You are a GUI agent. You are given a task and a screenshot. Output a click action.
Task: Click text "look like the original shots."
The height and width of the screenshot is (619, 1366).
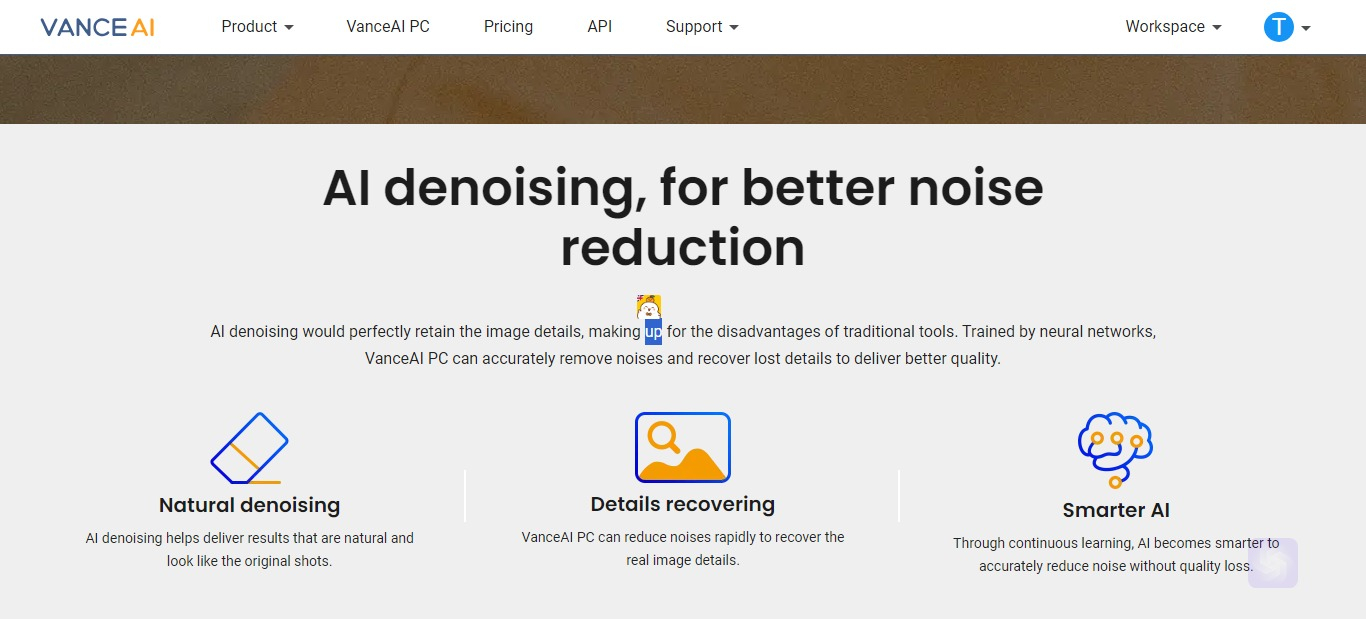(250, 561)
